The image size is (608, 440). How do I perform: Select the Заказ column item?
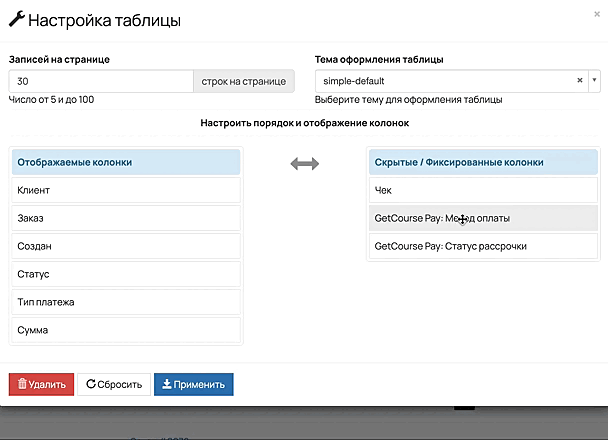(125, 218)
